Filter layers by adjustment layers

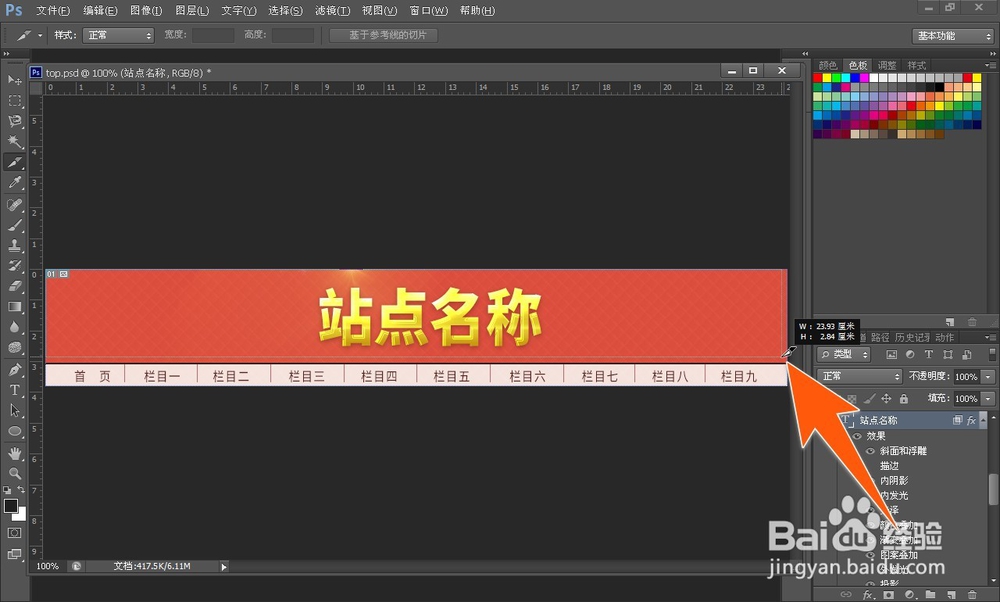(910, 355)
